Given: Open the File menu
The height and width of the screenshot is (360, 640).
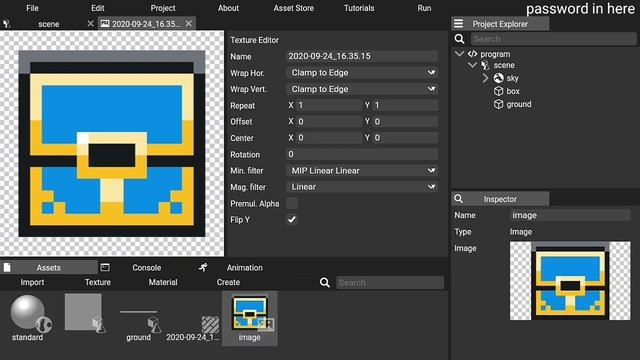Looking at the screenshot, I should 32,8.
